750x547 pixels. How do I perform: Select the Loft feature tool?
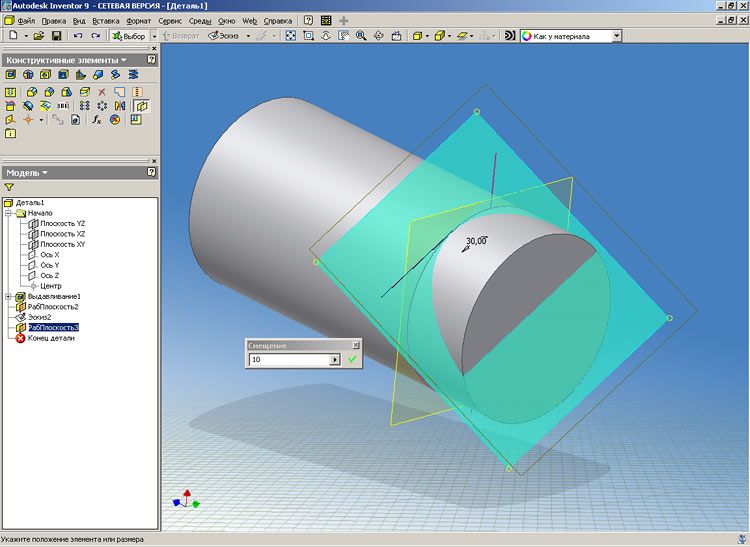point(98,74)
